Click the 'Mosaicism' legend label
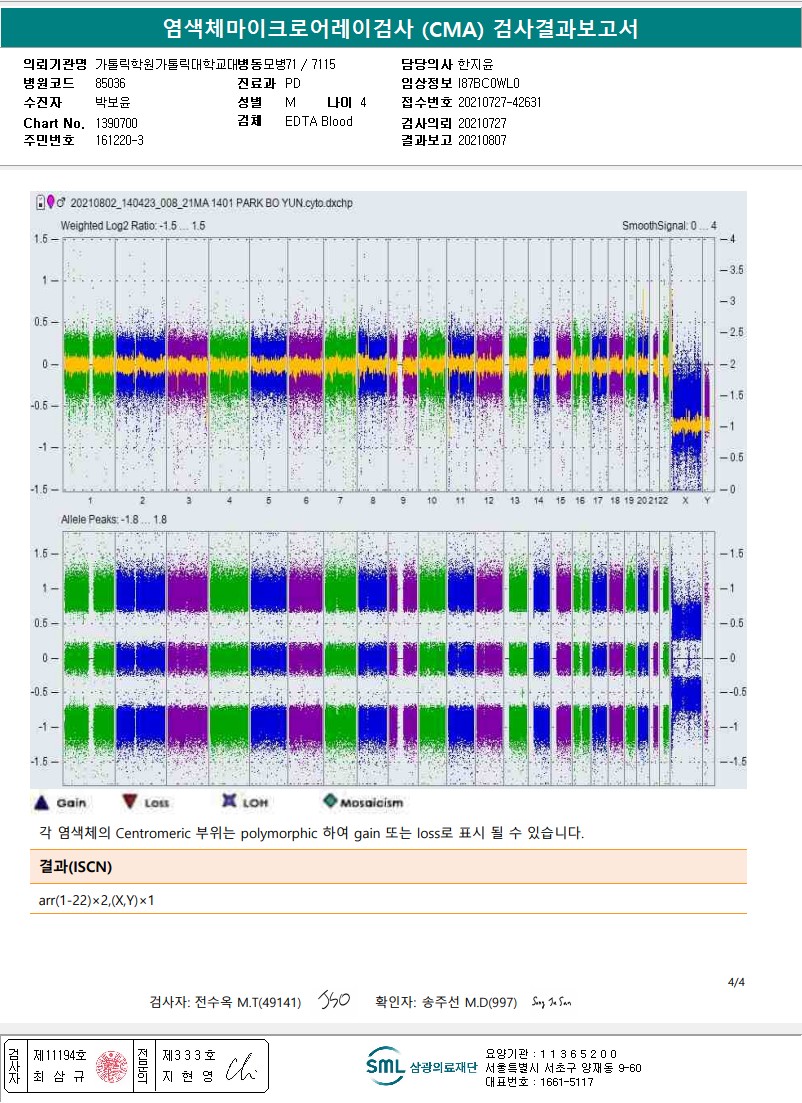The height and width of the screenshot is (1103, 802). pos(371,803)
